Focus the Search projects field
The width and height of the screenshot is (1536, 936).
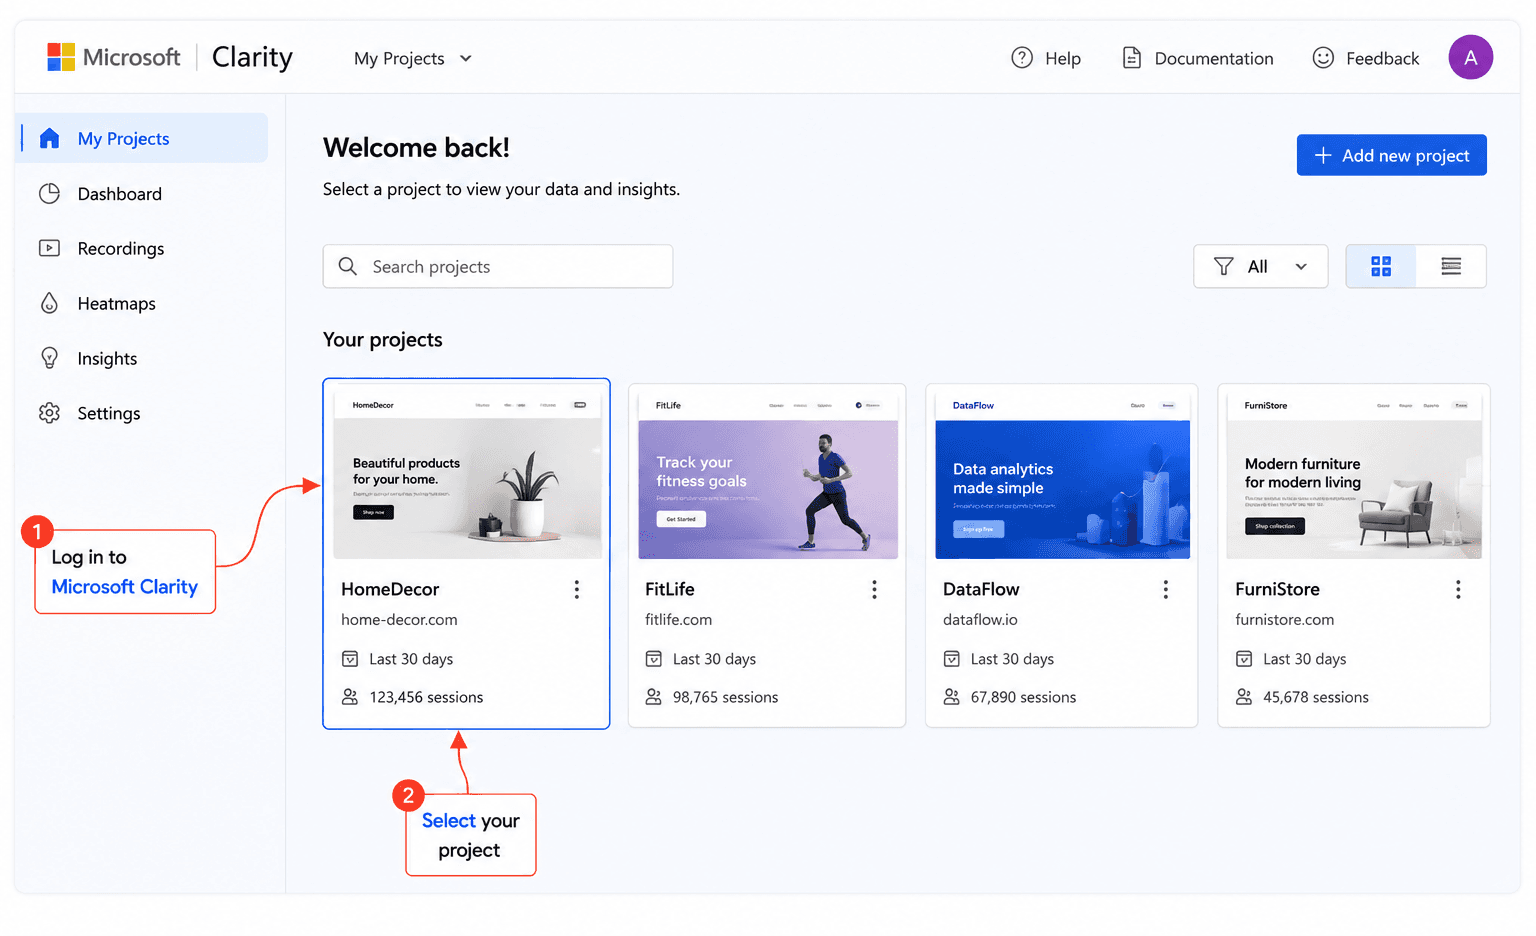498,266
